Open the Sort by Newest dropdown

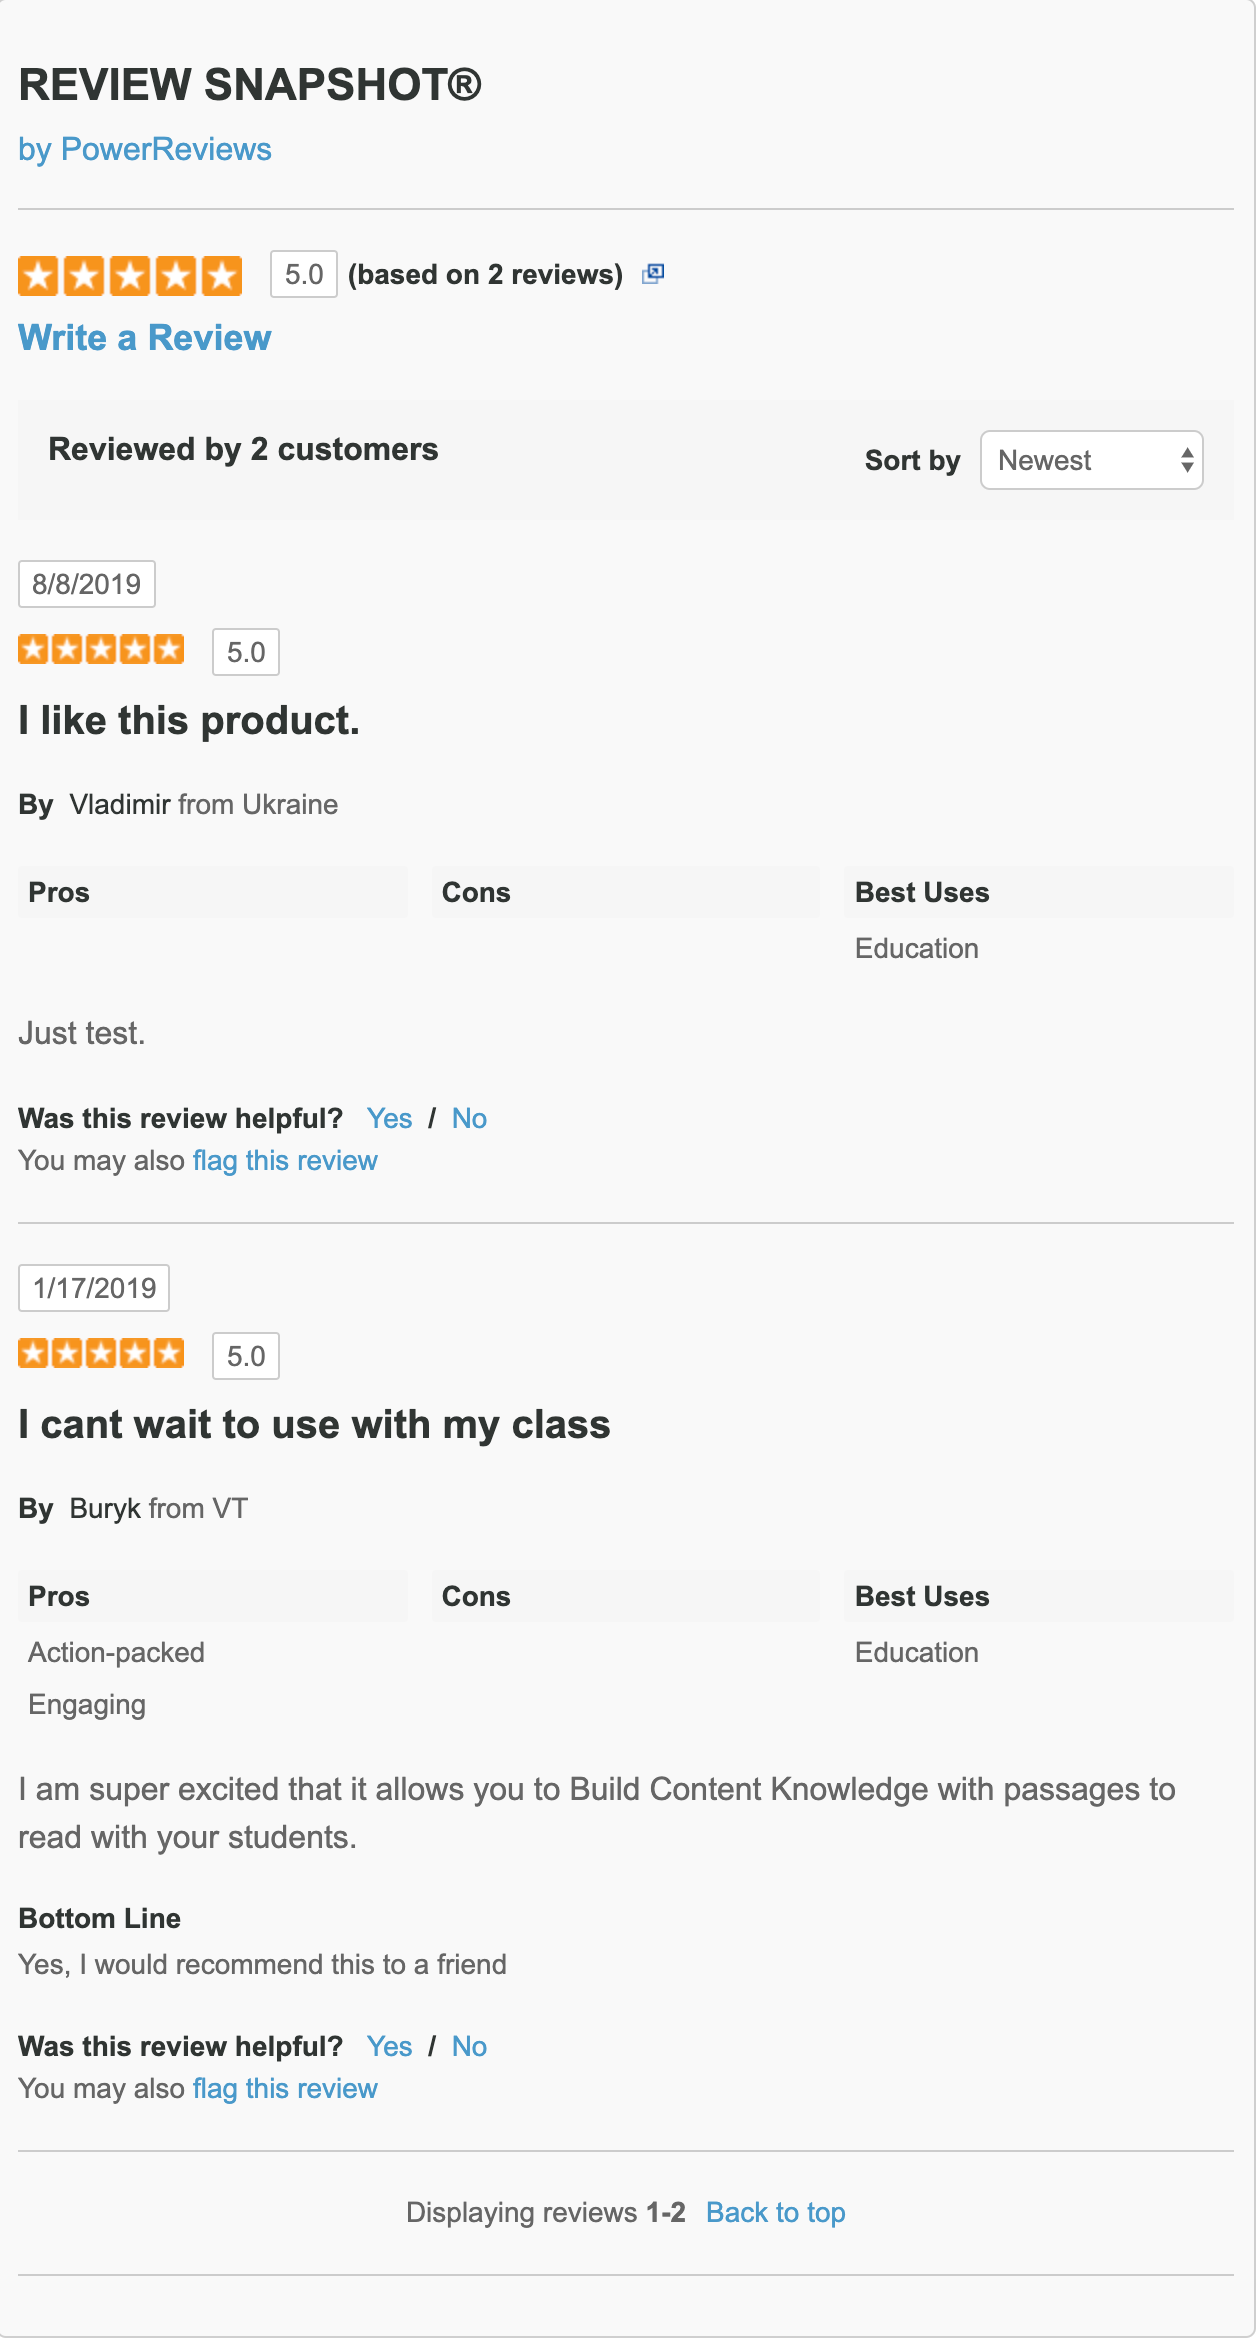(1091, 460)
